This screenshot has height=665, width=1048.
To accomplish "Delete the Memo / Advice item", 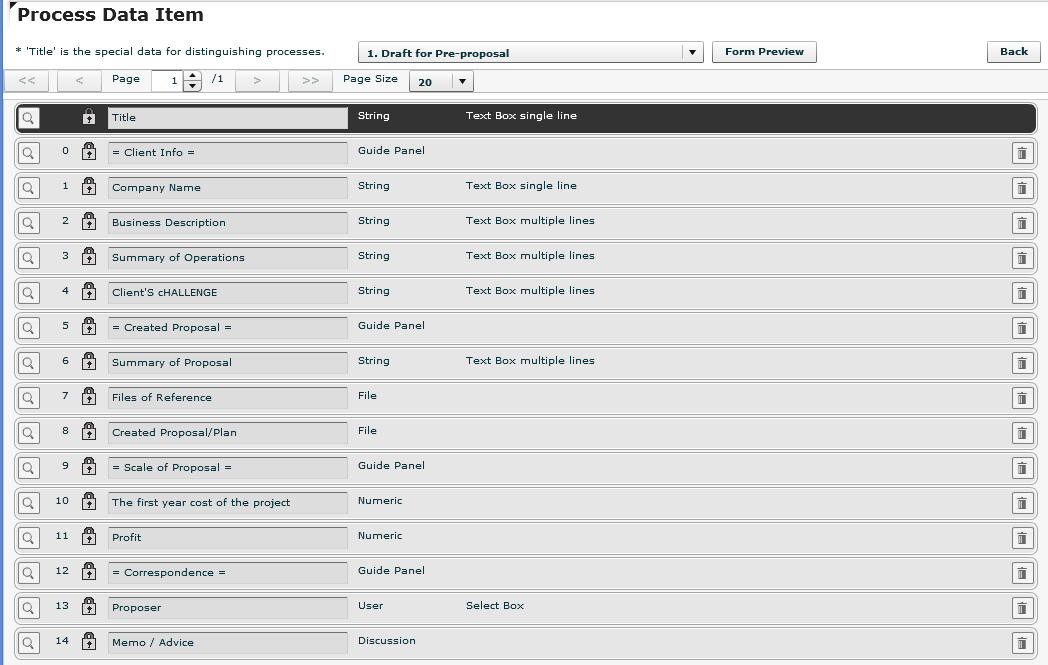I will click(1022, 644).
